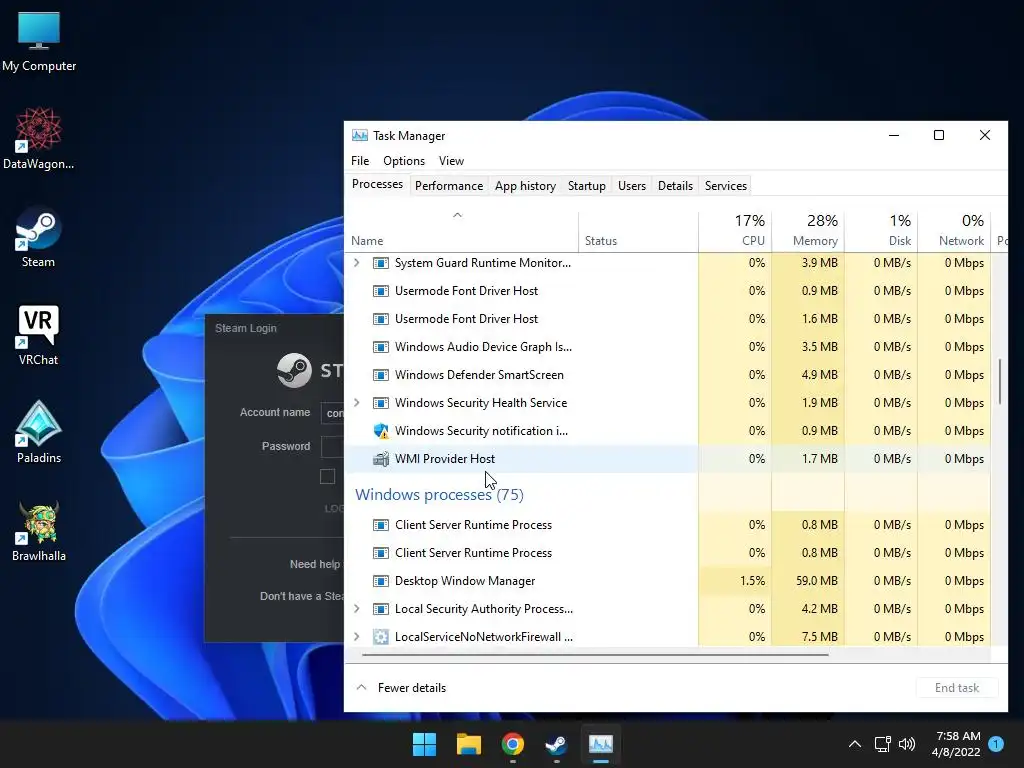The height and width of the screenshot is (768, 1024).
Task: Expand the Windows Security Health Service process
Action: [357, 403]
